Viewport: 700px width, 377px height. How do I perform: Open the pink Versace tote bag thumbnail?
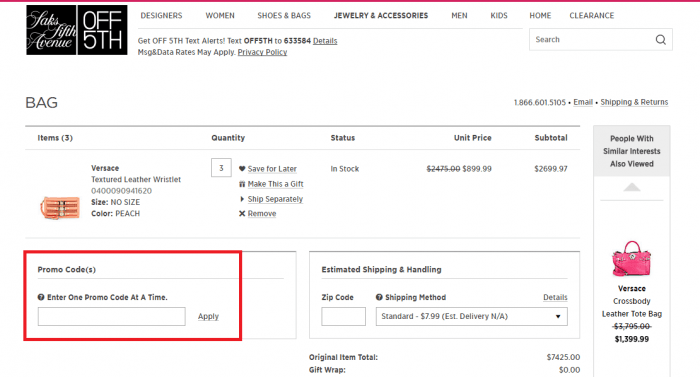[x=631, y=259]
